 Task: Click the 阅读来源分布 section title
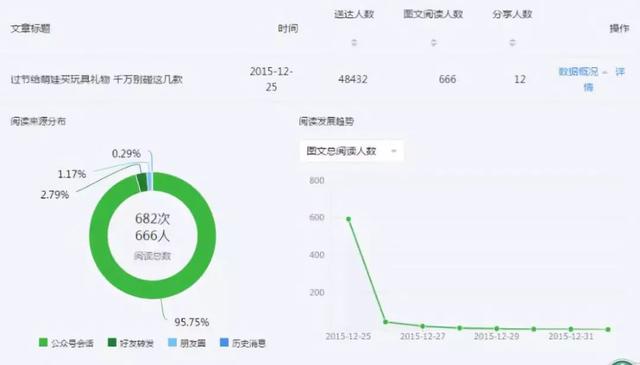point(38,121)
